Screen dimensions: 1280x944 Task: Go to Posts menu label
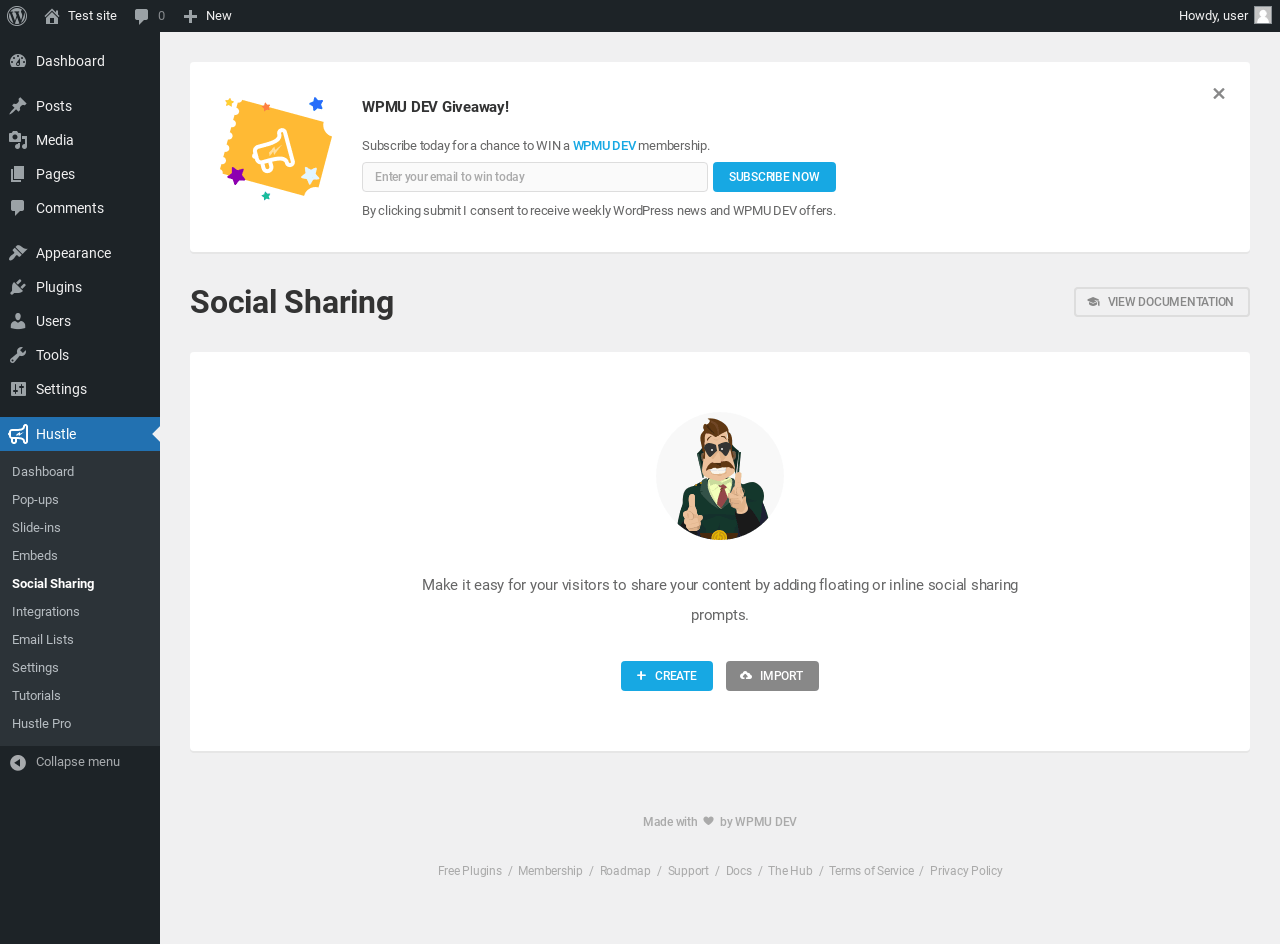[54, 106]
